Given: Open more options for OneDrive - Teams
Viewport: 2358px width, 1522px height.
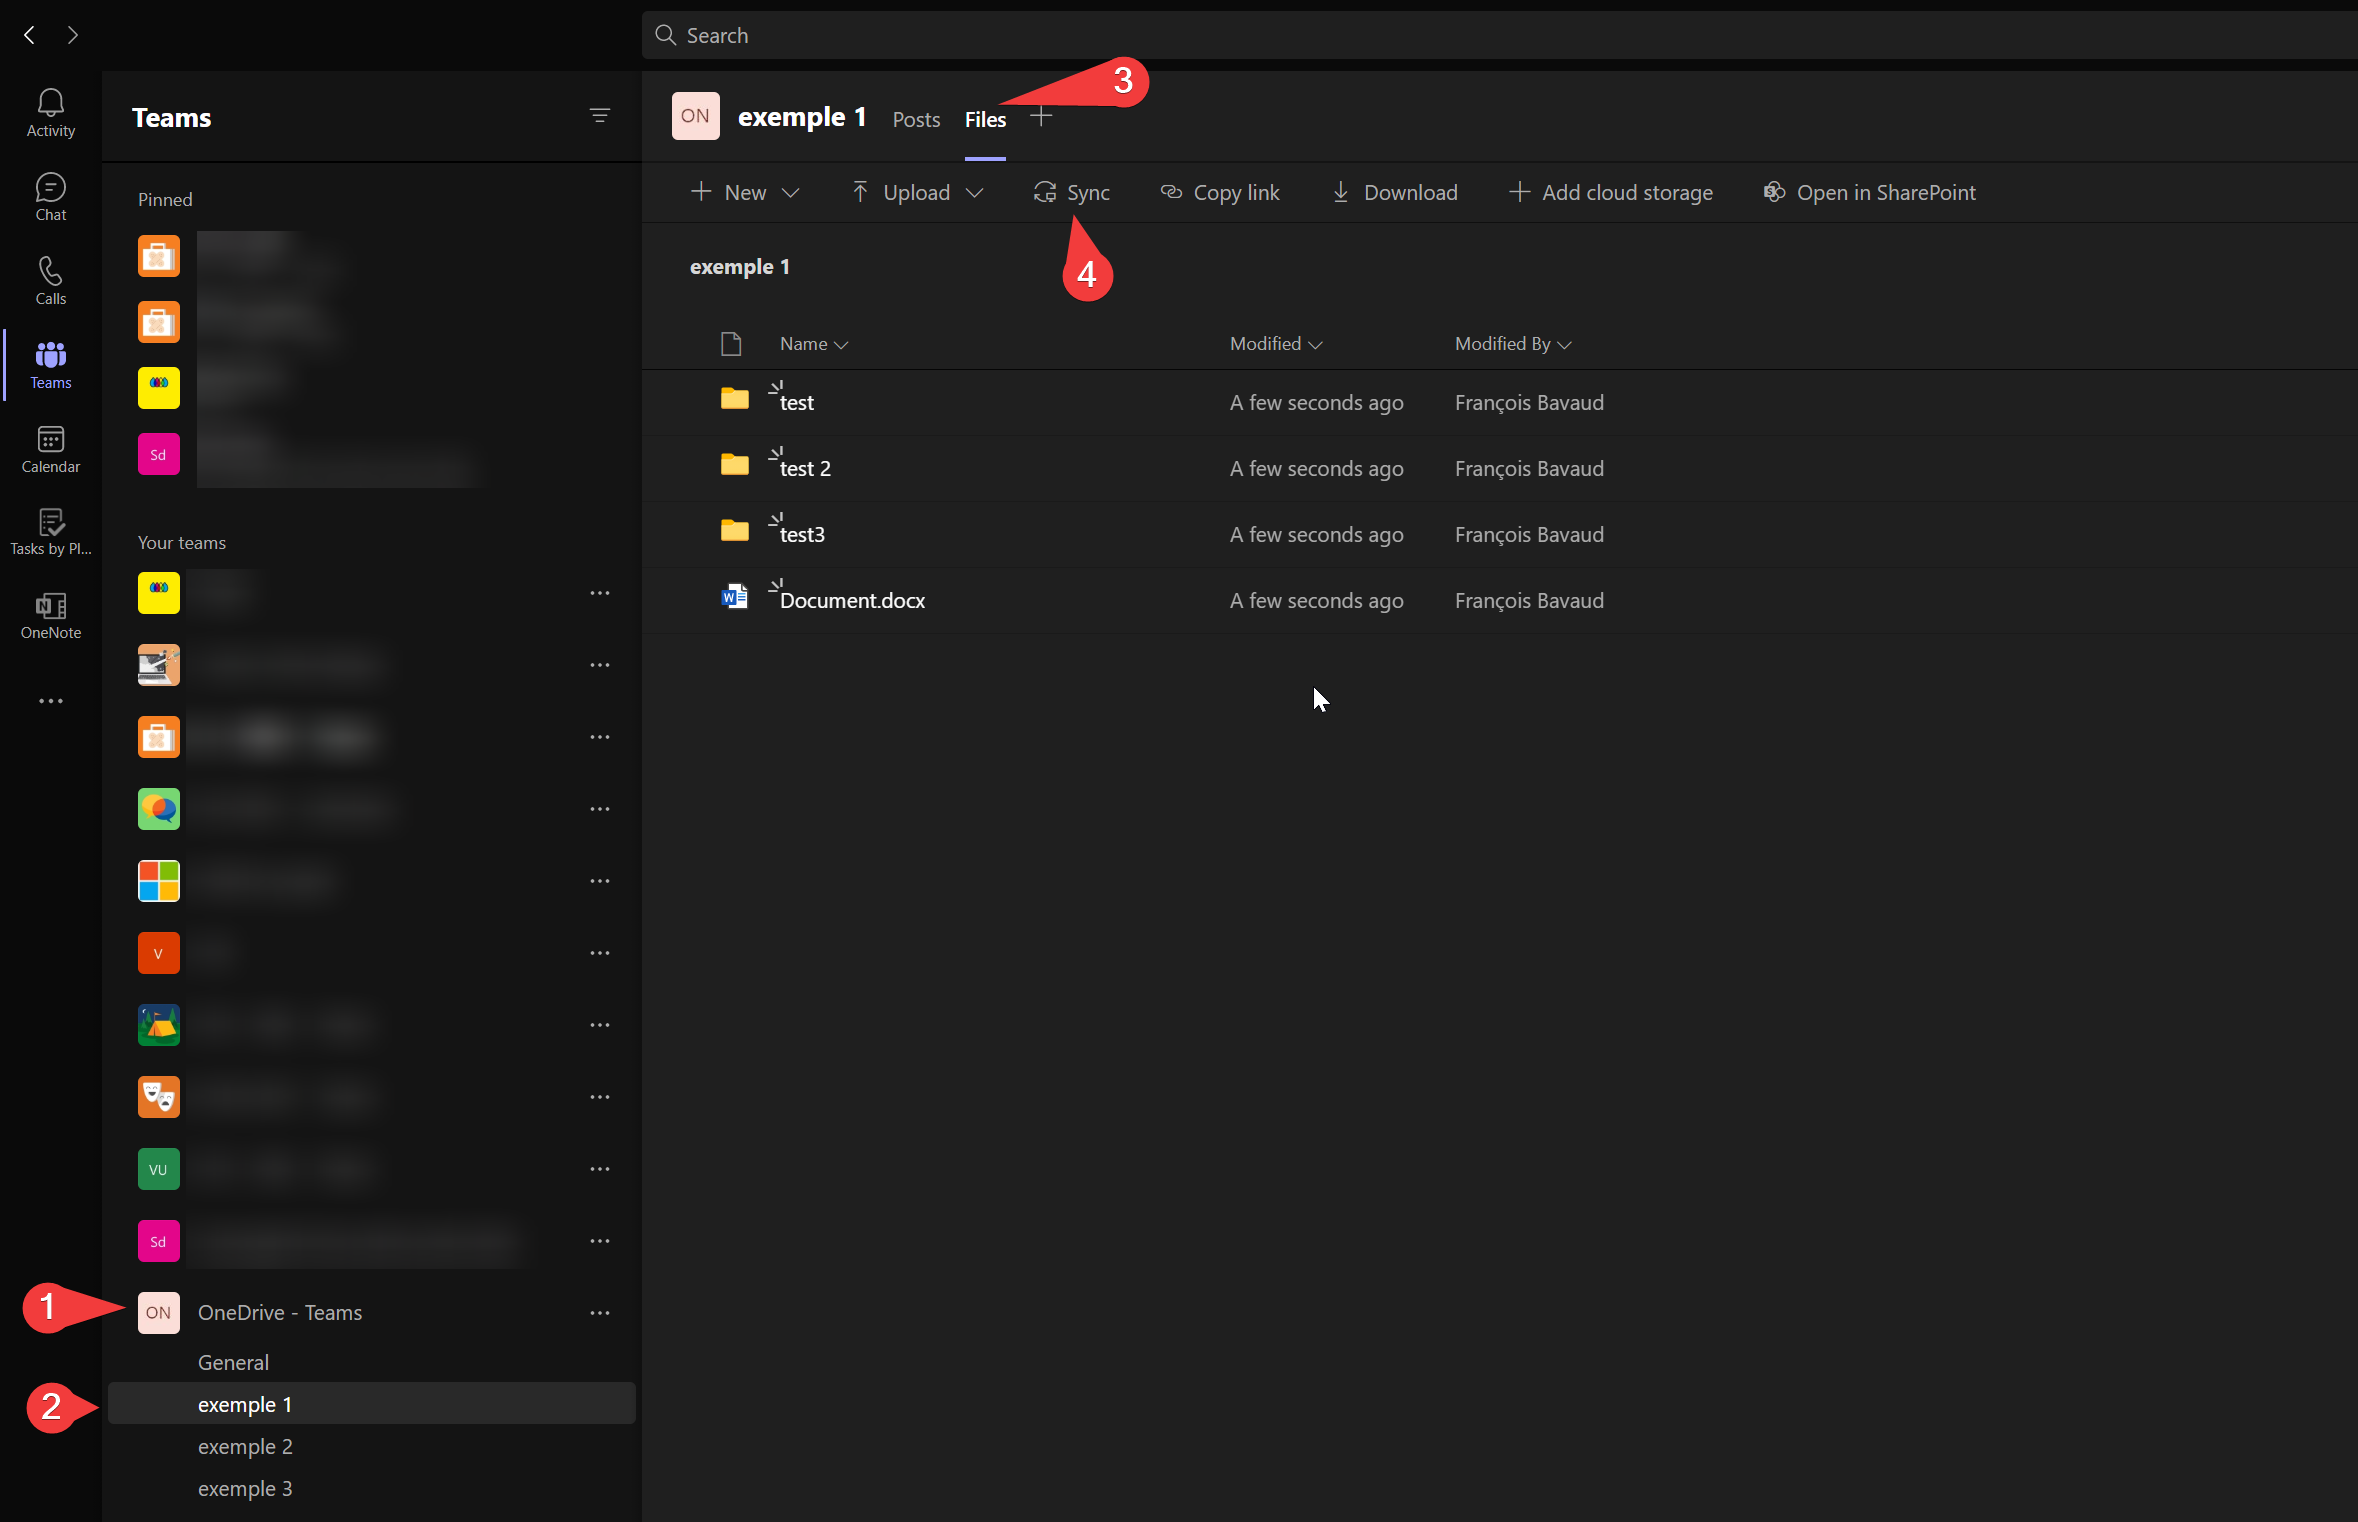Looking at the screenshot, I should (x=600, y=1313).
